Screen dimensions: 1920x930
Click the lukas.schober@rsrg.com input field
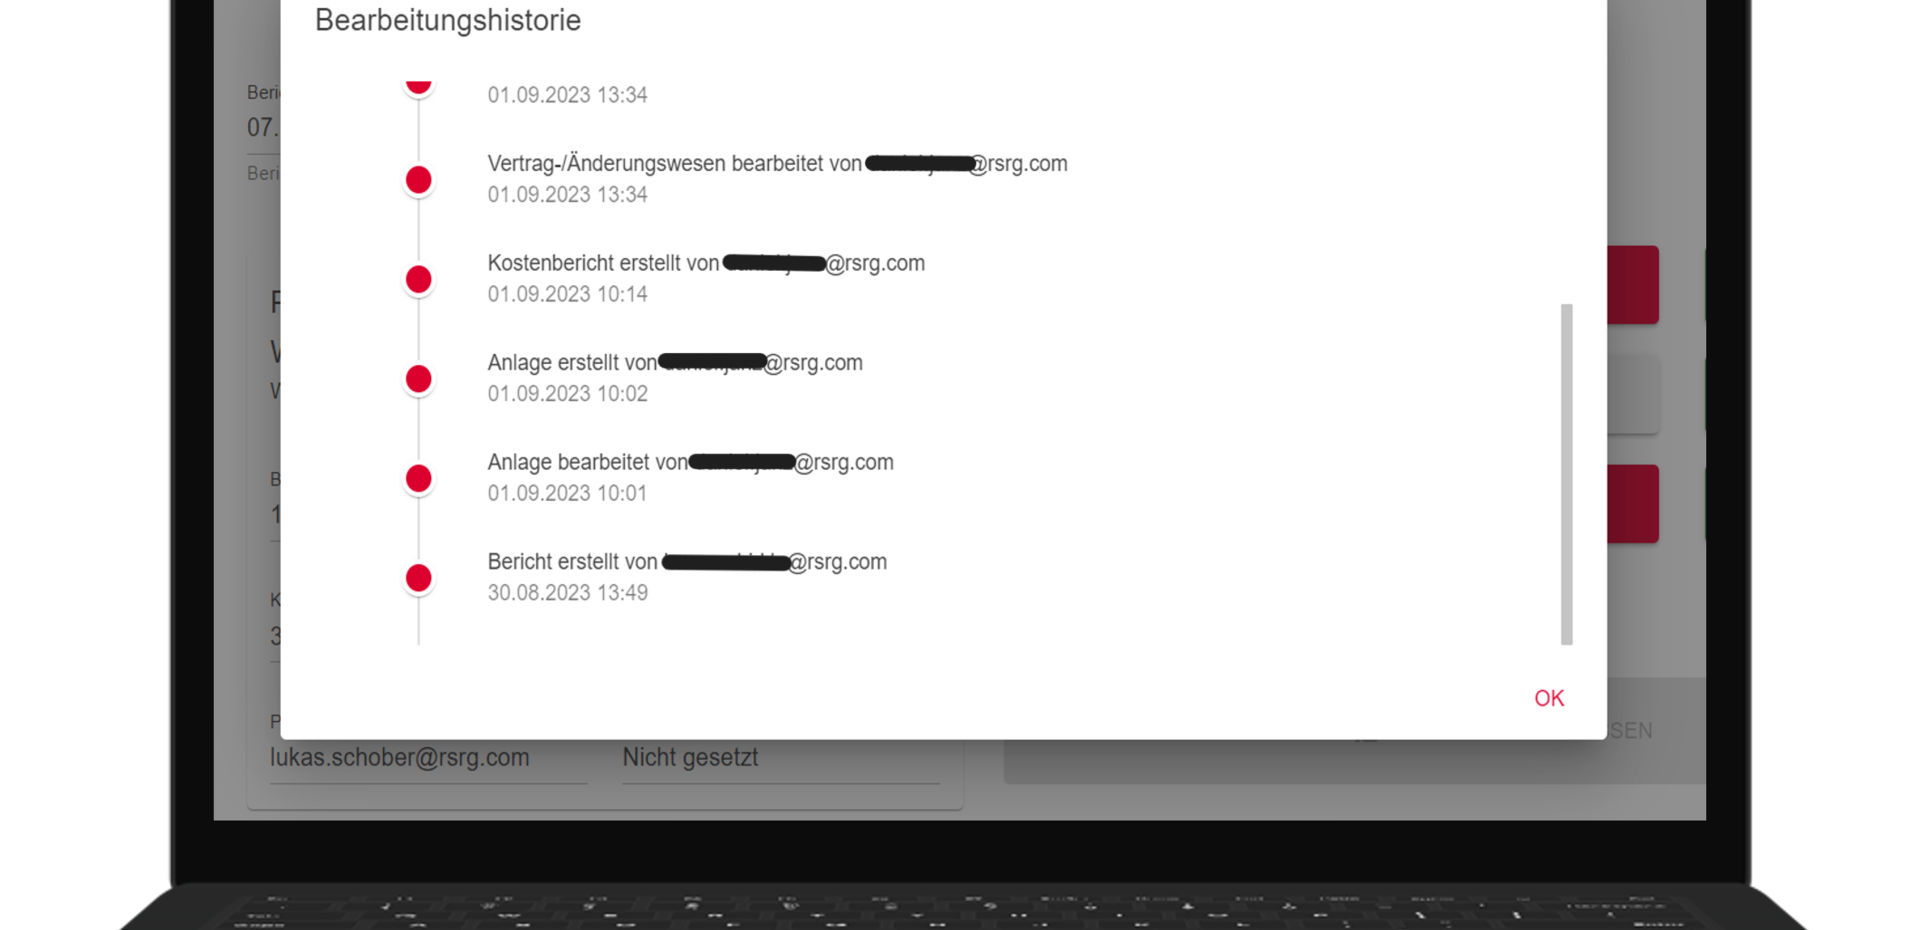point(428,757)
